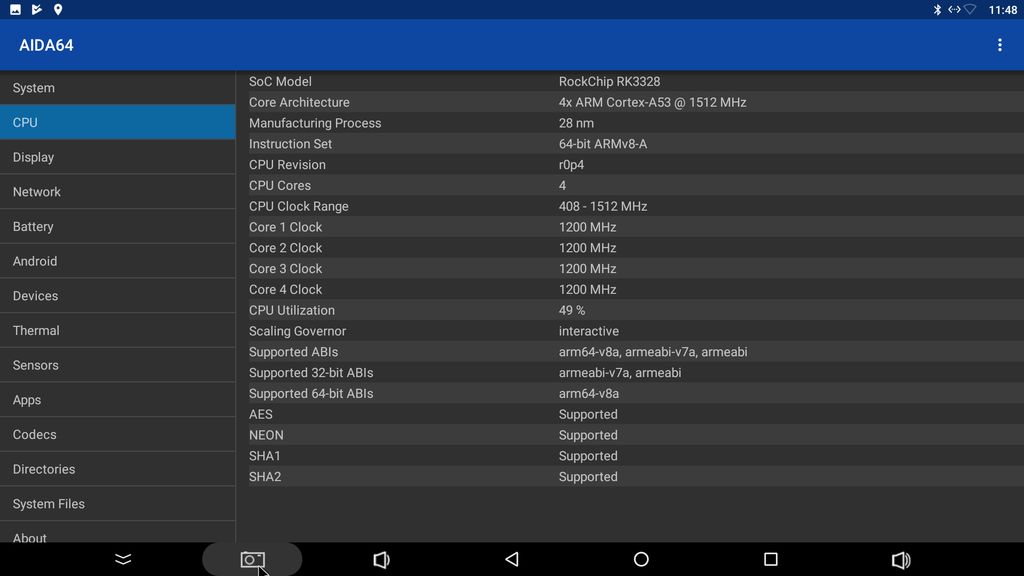Click the SoC Model row

click(x=630, y=82)
